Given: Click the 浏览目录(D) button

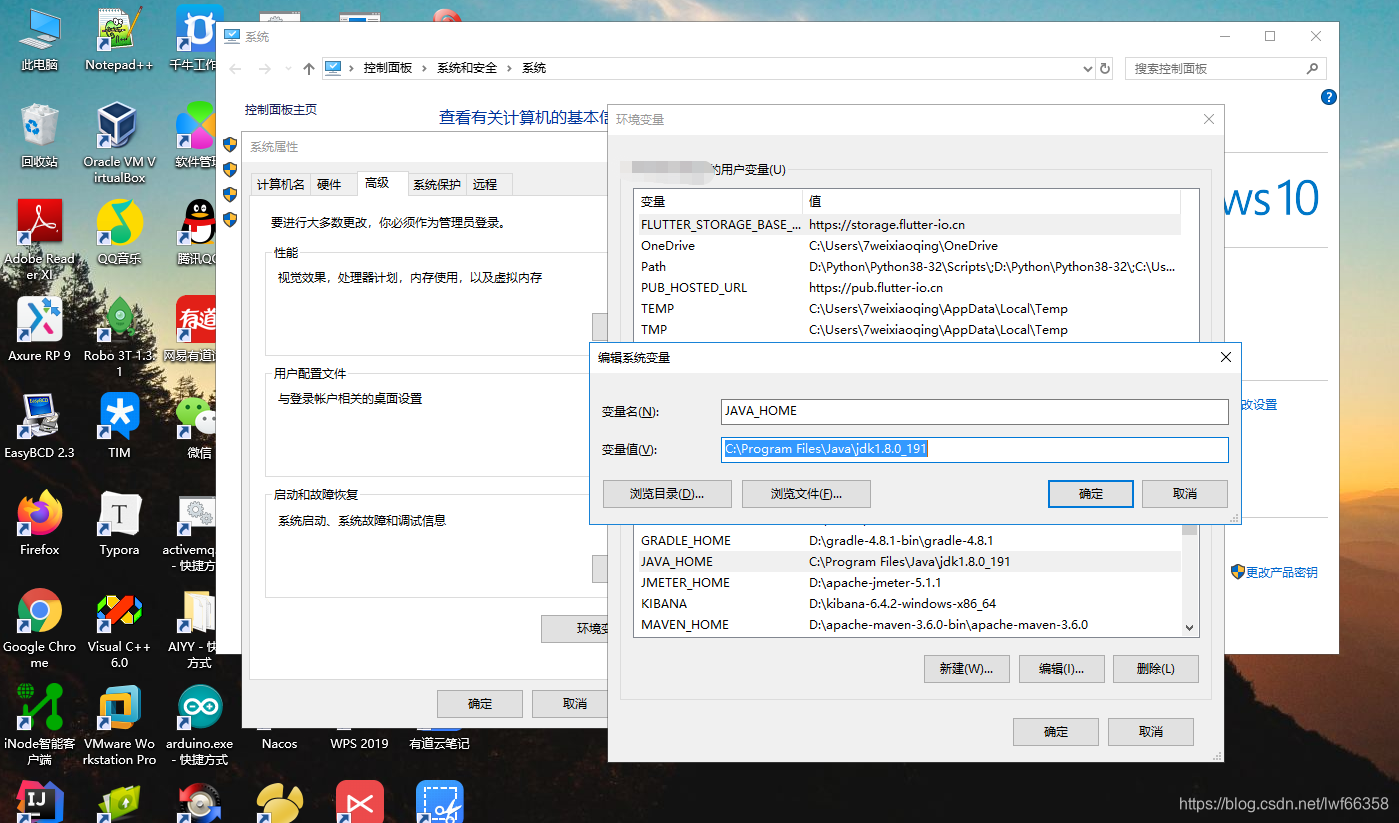Looking at the screenshot, I should pos(667,493).
